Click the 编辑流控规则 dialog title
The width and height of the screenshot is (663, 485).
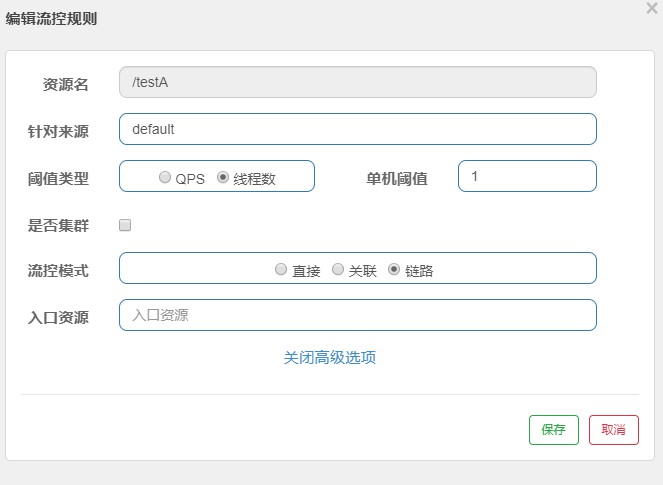click(51, 19)
